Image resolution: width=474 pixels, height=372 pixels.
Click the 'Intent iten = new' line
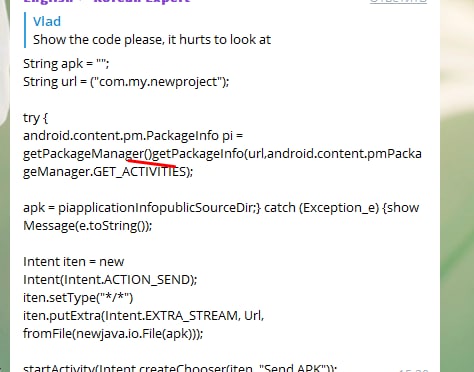74,262
